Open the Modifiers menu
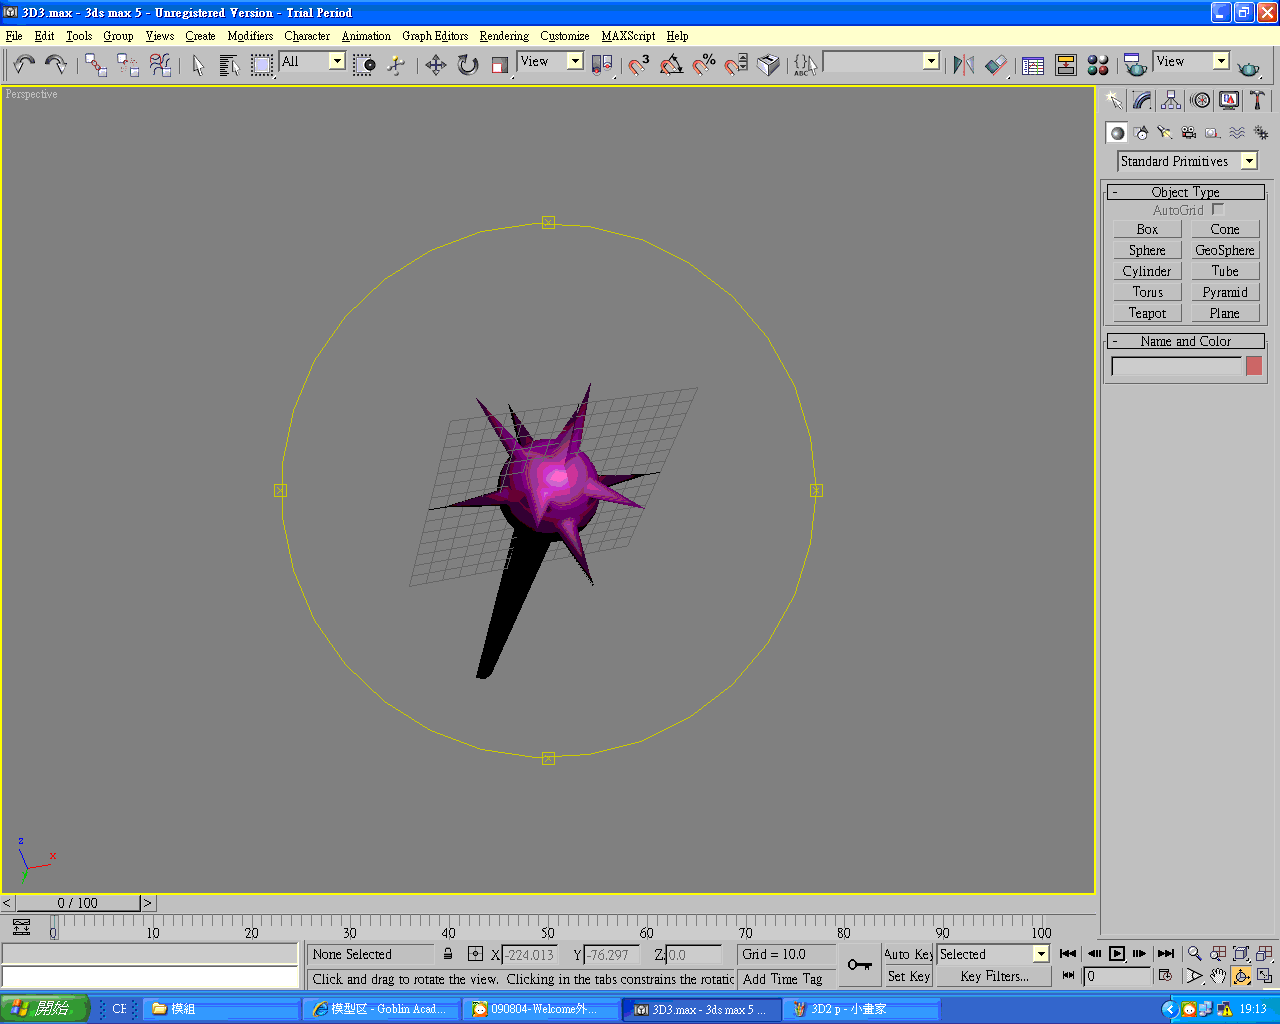This screenshot has height=1024, width=1280. pyautogui.click(x=250, y=36)
